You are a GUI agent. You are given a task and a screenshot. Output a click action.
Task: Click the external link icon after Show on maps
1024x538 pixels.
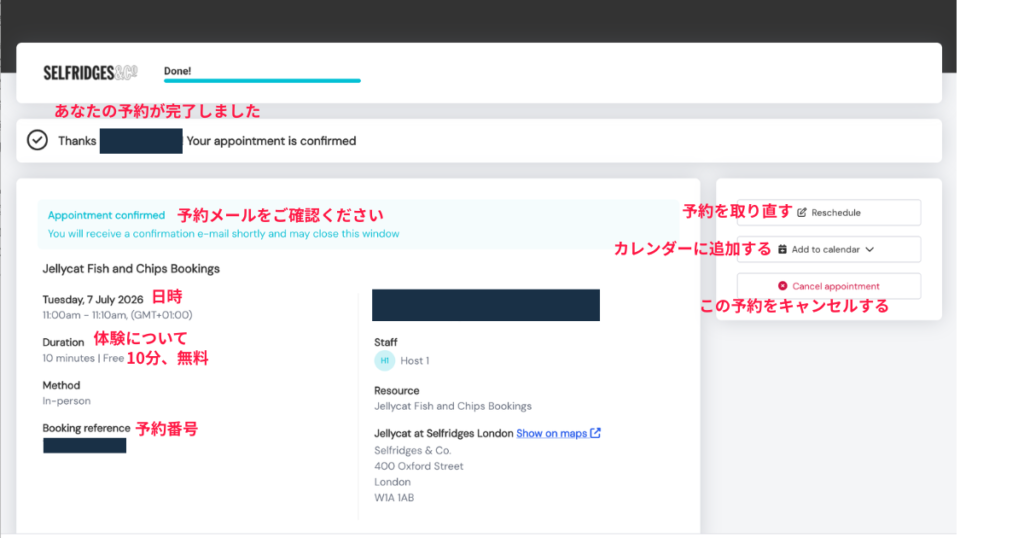[x=595, y=433]
